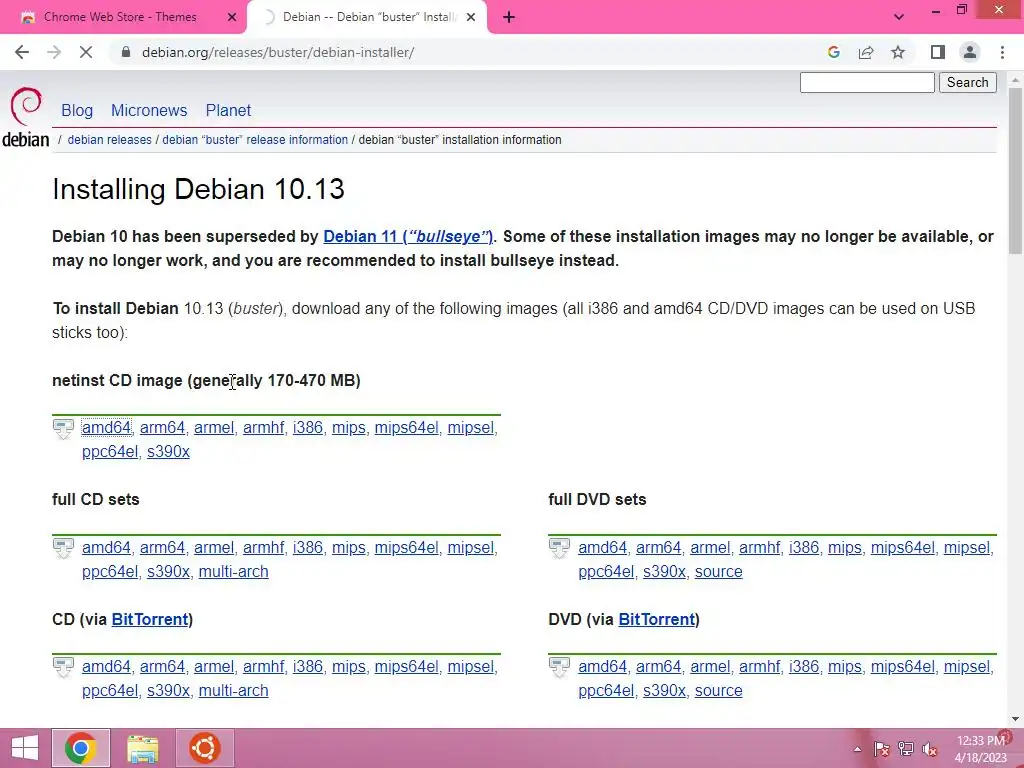Open the Windows Start menu
1024x768 pixels.
pyautogui.click(x=24, y=748)
